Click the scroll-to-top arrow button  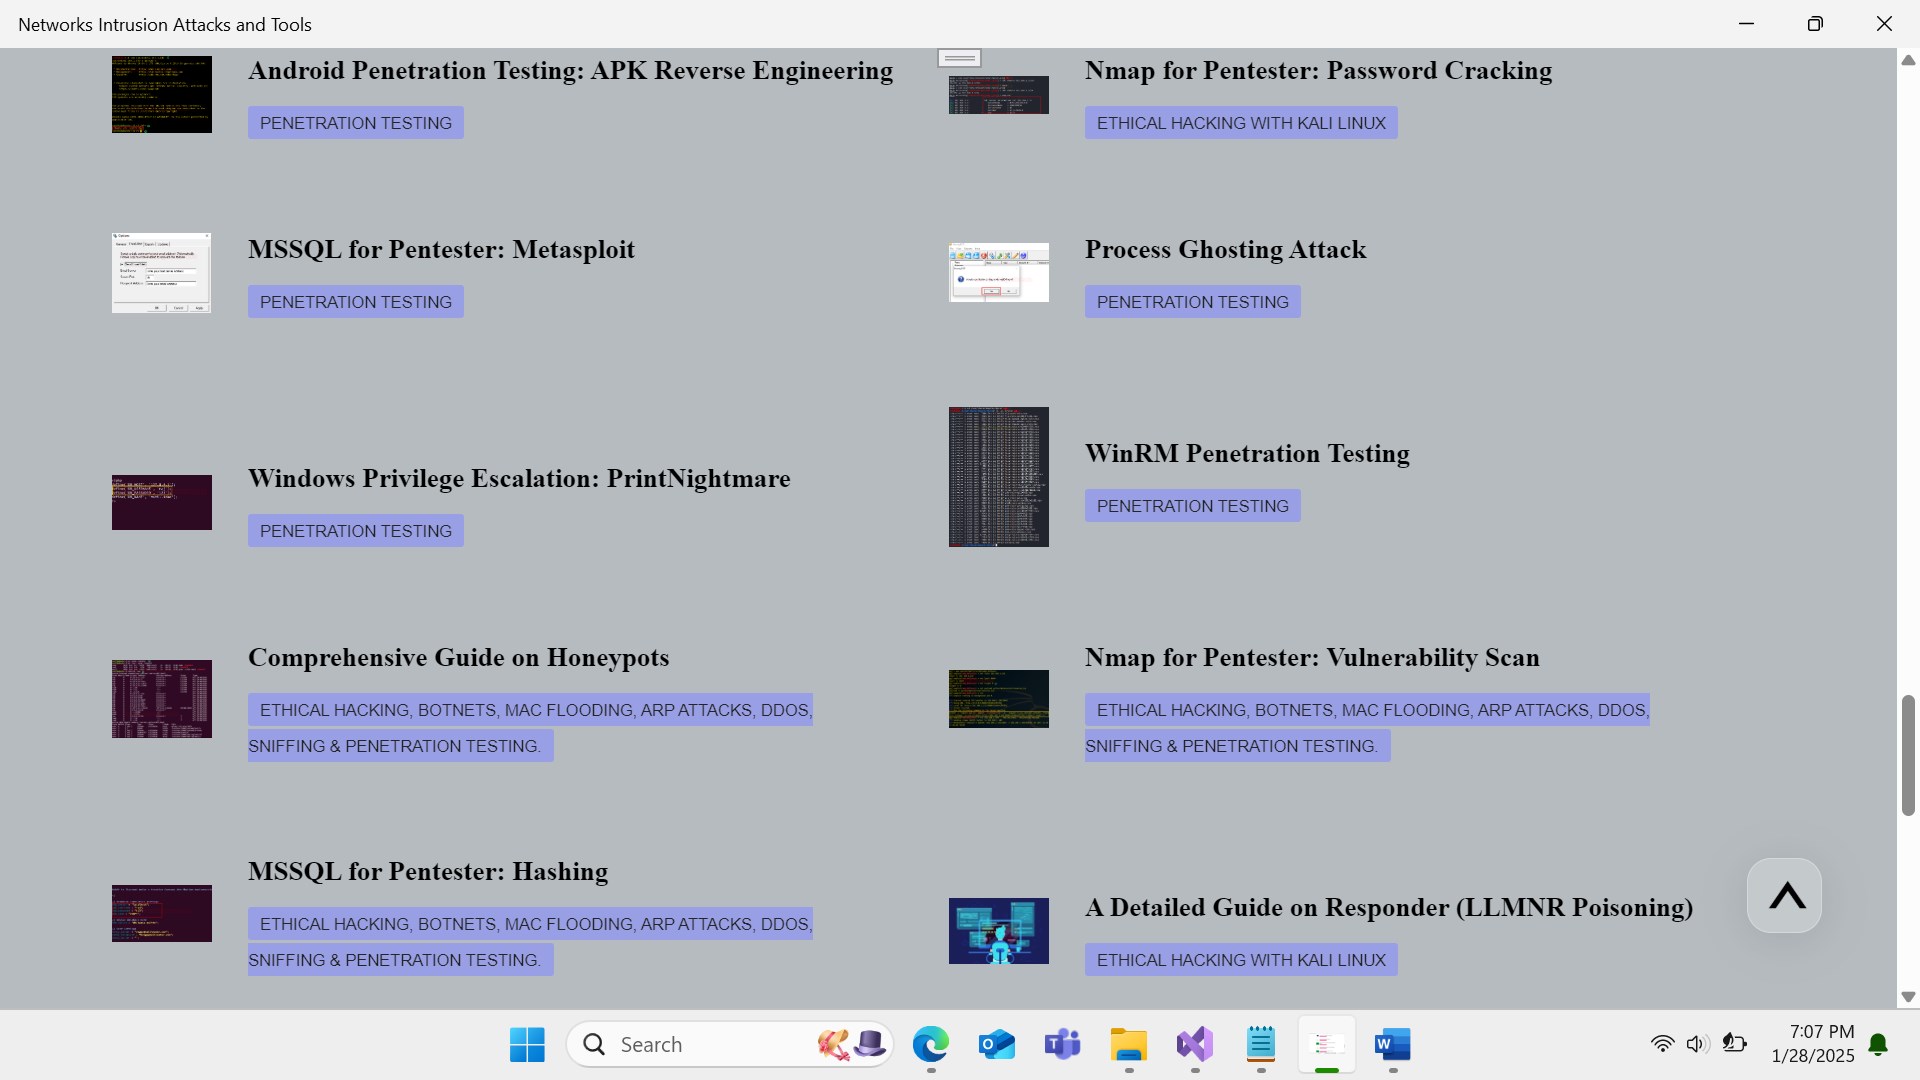[x=1784, y=896]
